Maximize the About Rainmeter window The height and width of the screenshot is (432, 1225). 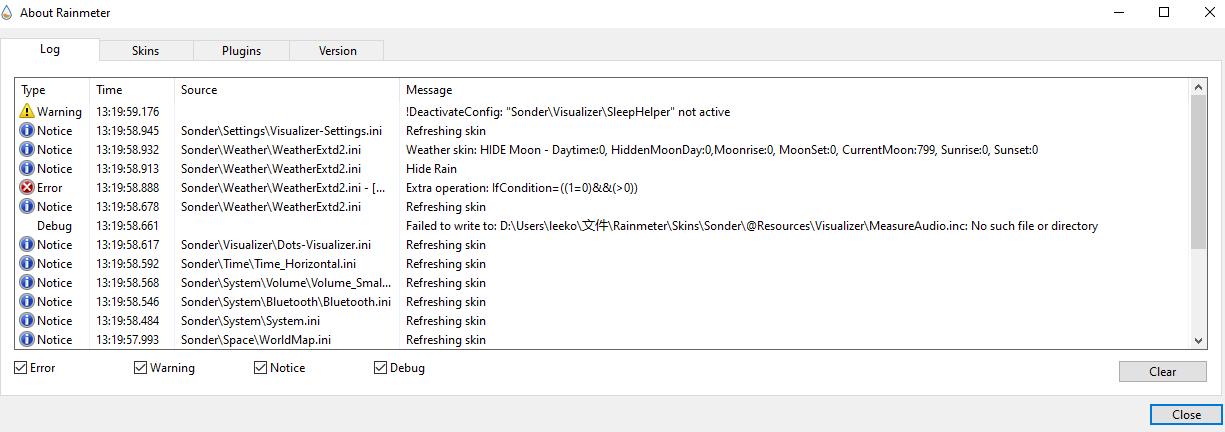point(1163,12)
